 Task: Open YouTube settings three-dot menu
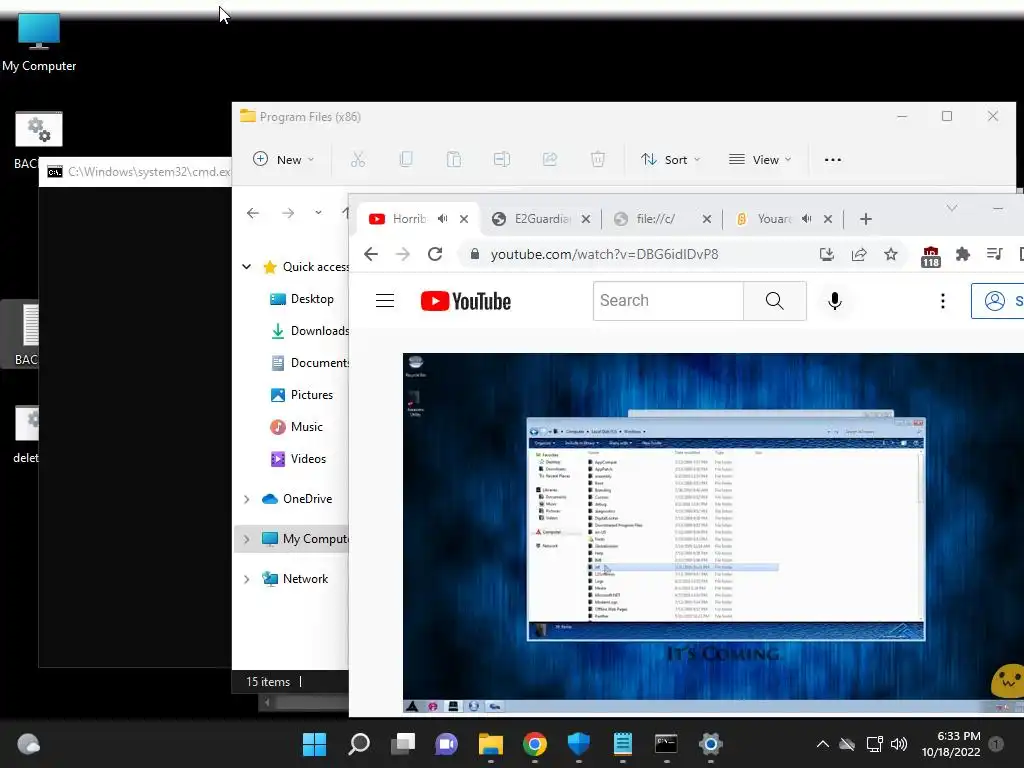pos(942,300)
